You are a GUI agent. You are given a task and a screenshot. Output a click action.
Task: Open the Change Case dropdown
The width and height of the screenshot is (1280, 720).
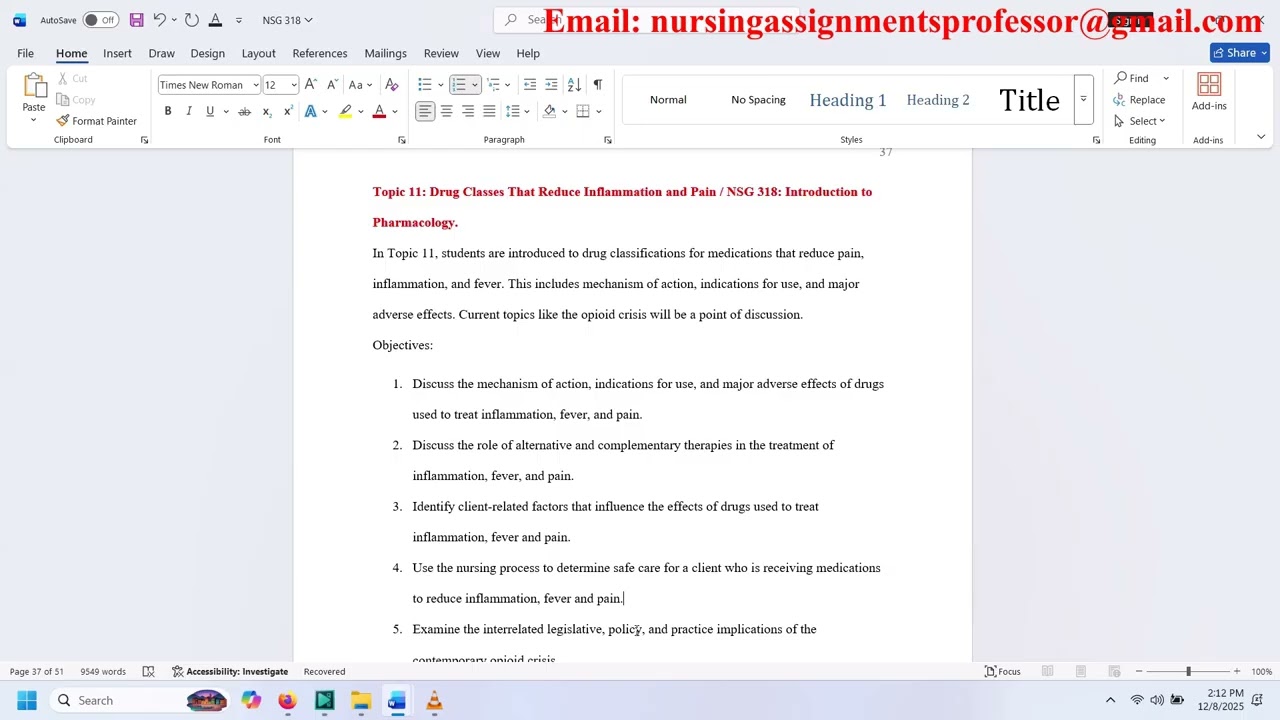point(360,85)
